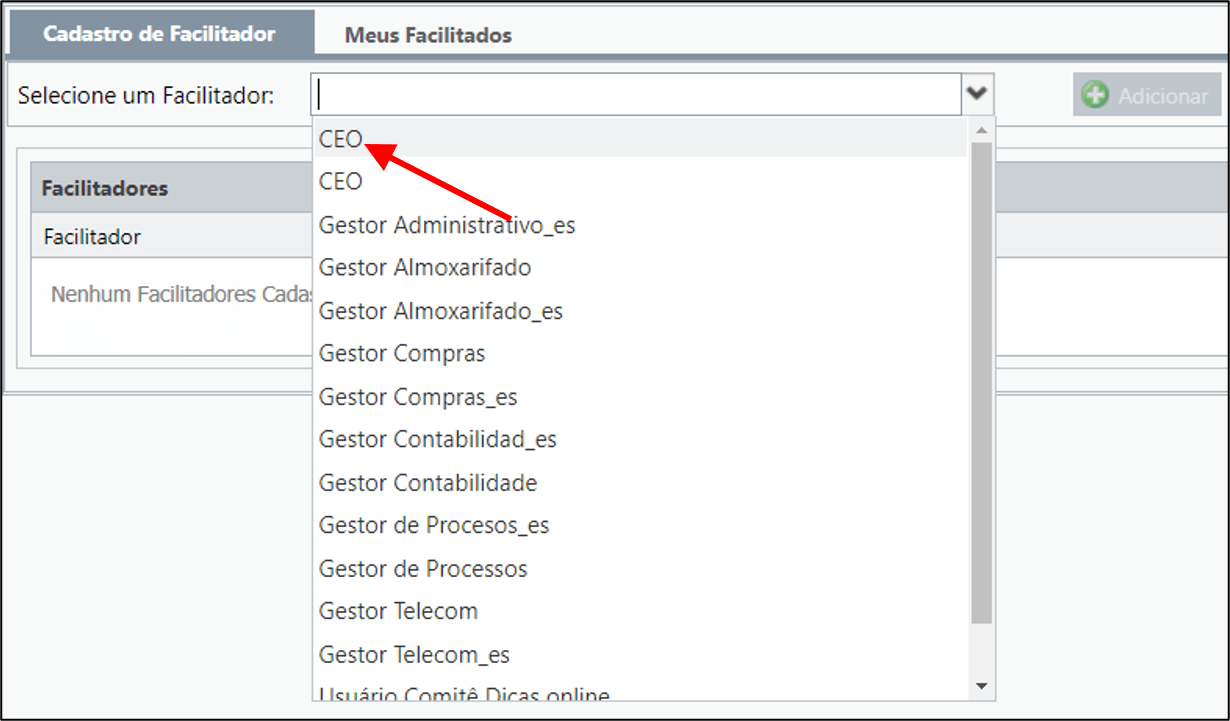Select Gestor Telecom in the list
Viewport: 1230px width, 721px height.
[x=640, y=611]
